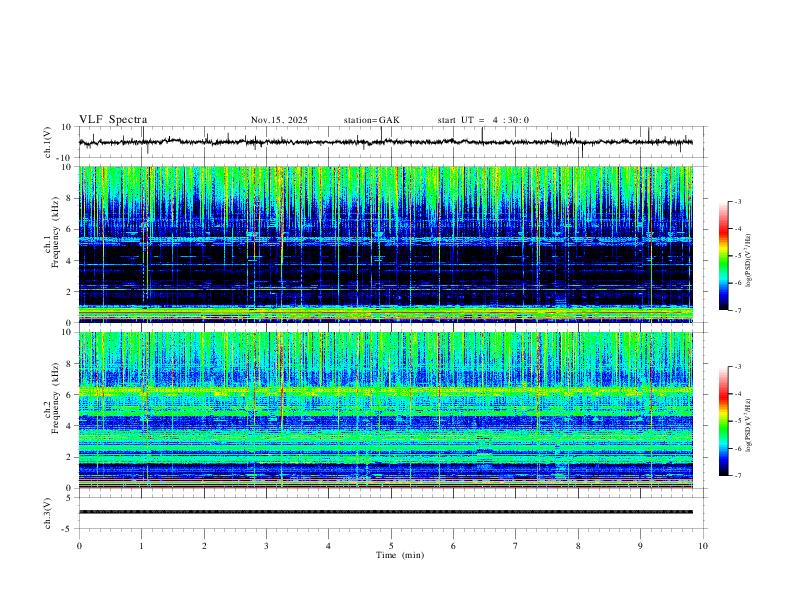792x612 pixels.
Task: Click time axis tick label "6"
Action: [x=454, y=546]
